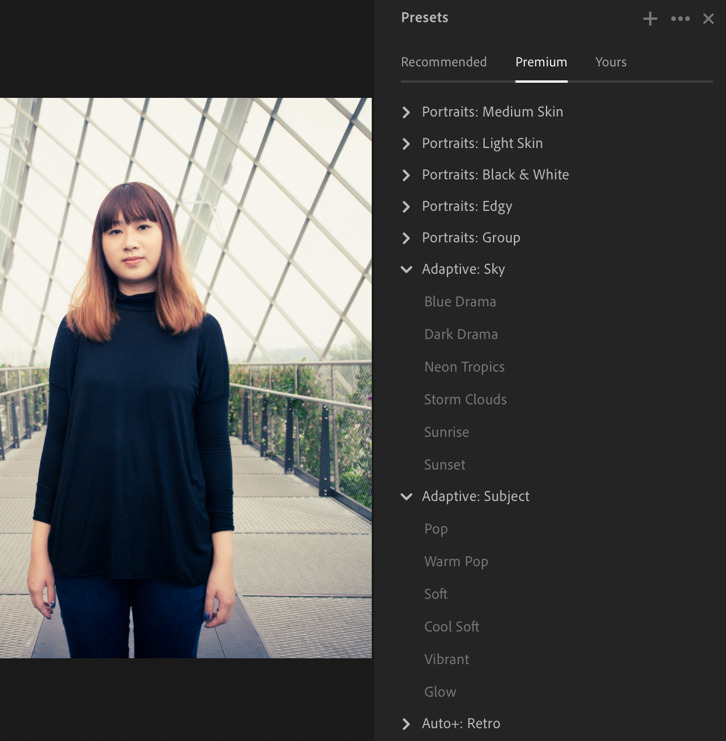Apply the Soft subject preset

435,594
